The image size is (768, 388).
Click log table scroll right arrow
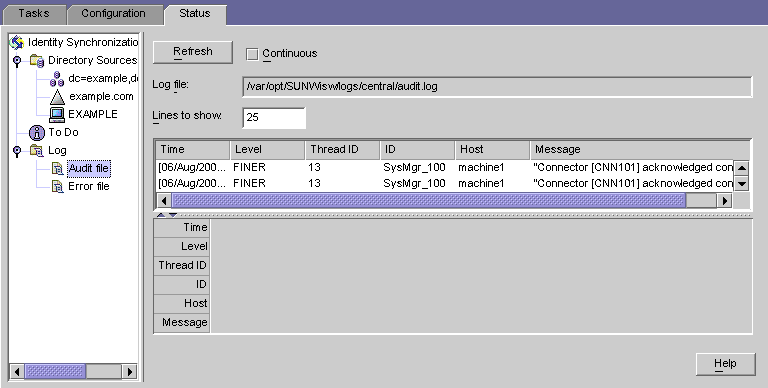[x=724, y=200]
